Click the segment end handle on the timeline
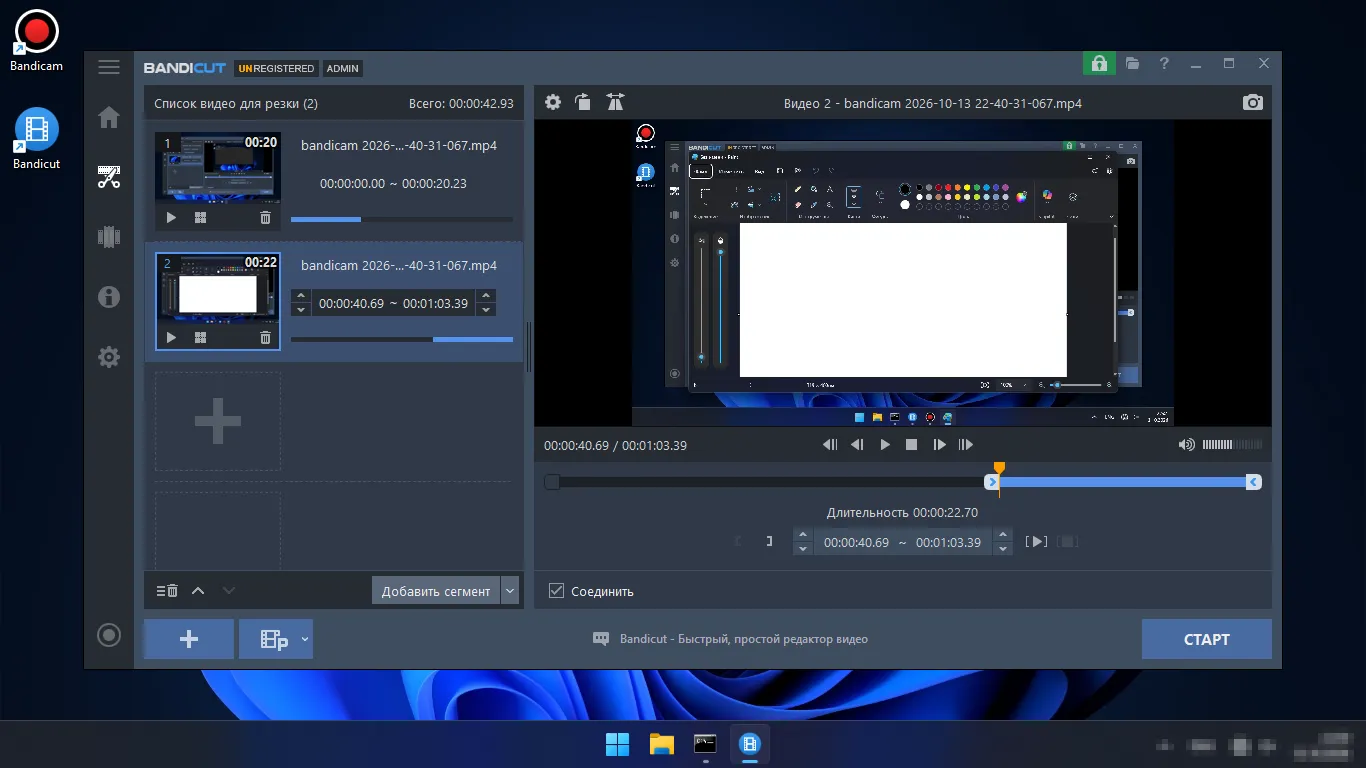1366x768 pixels. tap(1253, 482)
